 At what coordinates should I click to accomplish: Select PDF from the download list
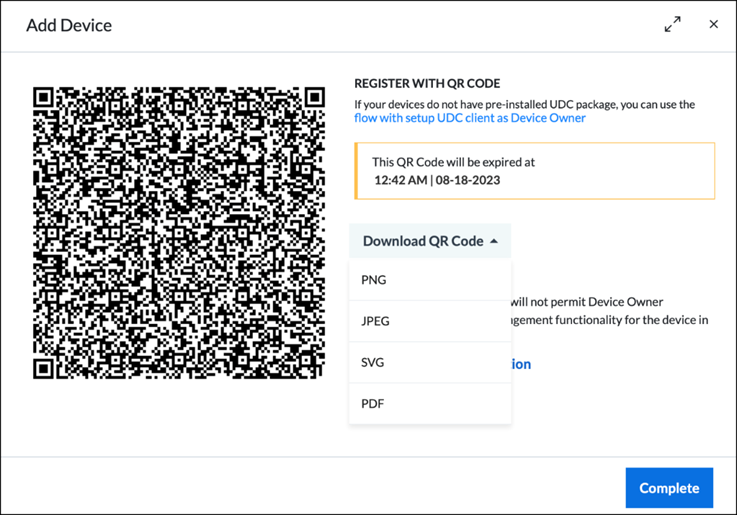coord(430,404)
